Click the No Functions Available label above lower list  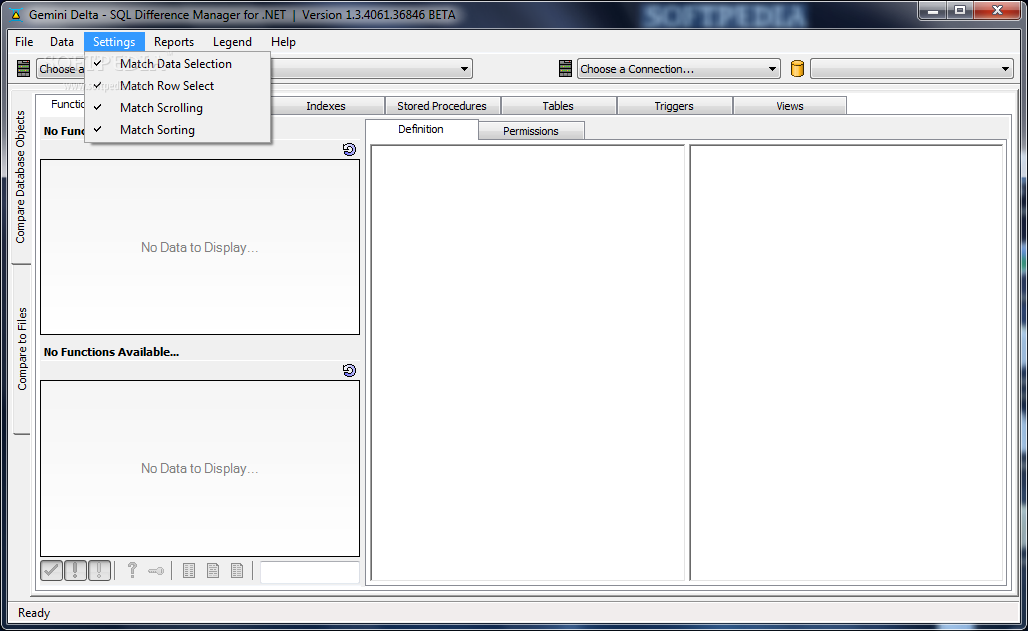[x=111, y=352]
